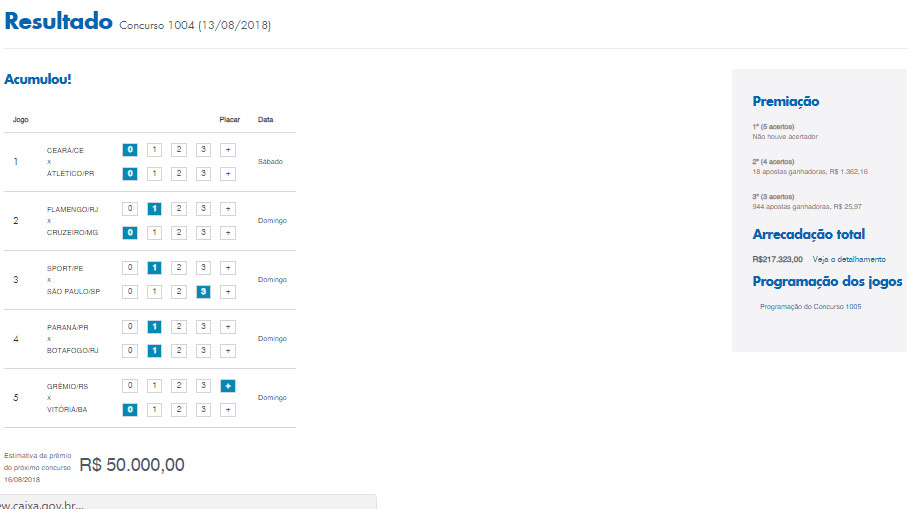Select score 2 box for Botafogo/RJ
The image size is (907, 509).
(179, 351)
